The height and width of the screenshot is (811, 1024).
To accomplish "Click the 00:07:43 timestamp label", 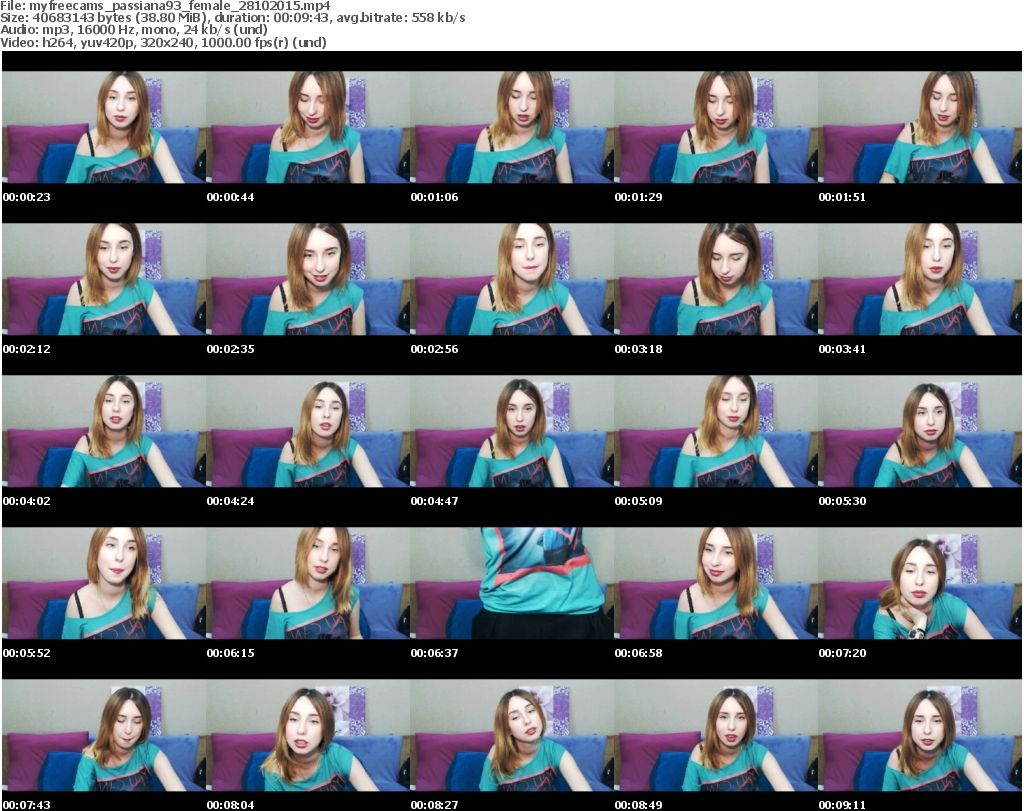I will (27, 805).
